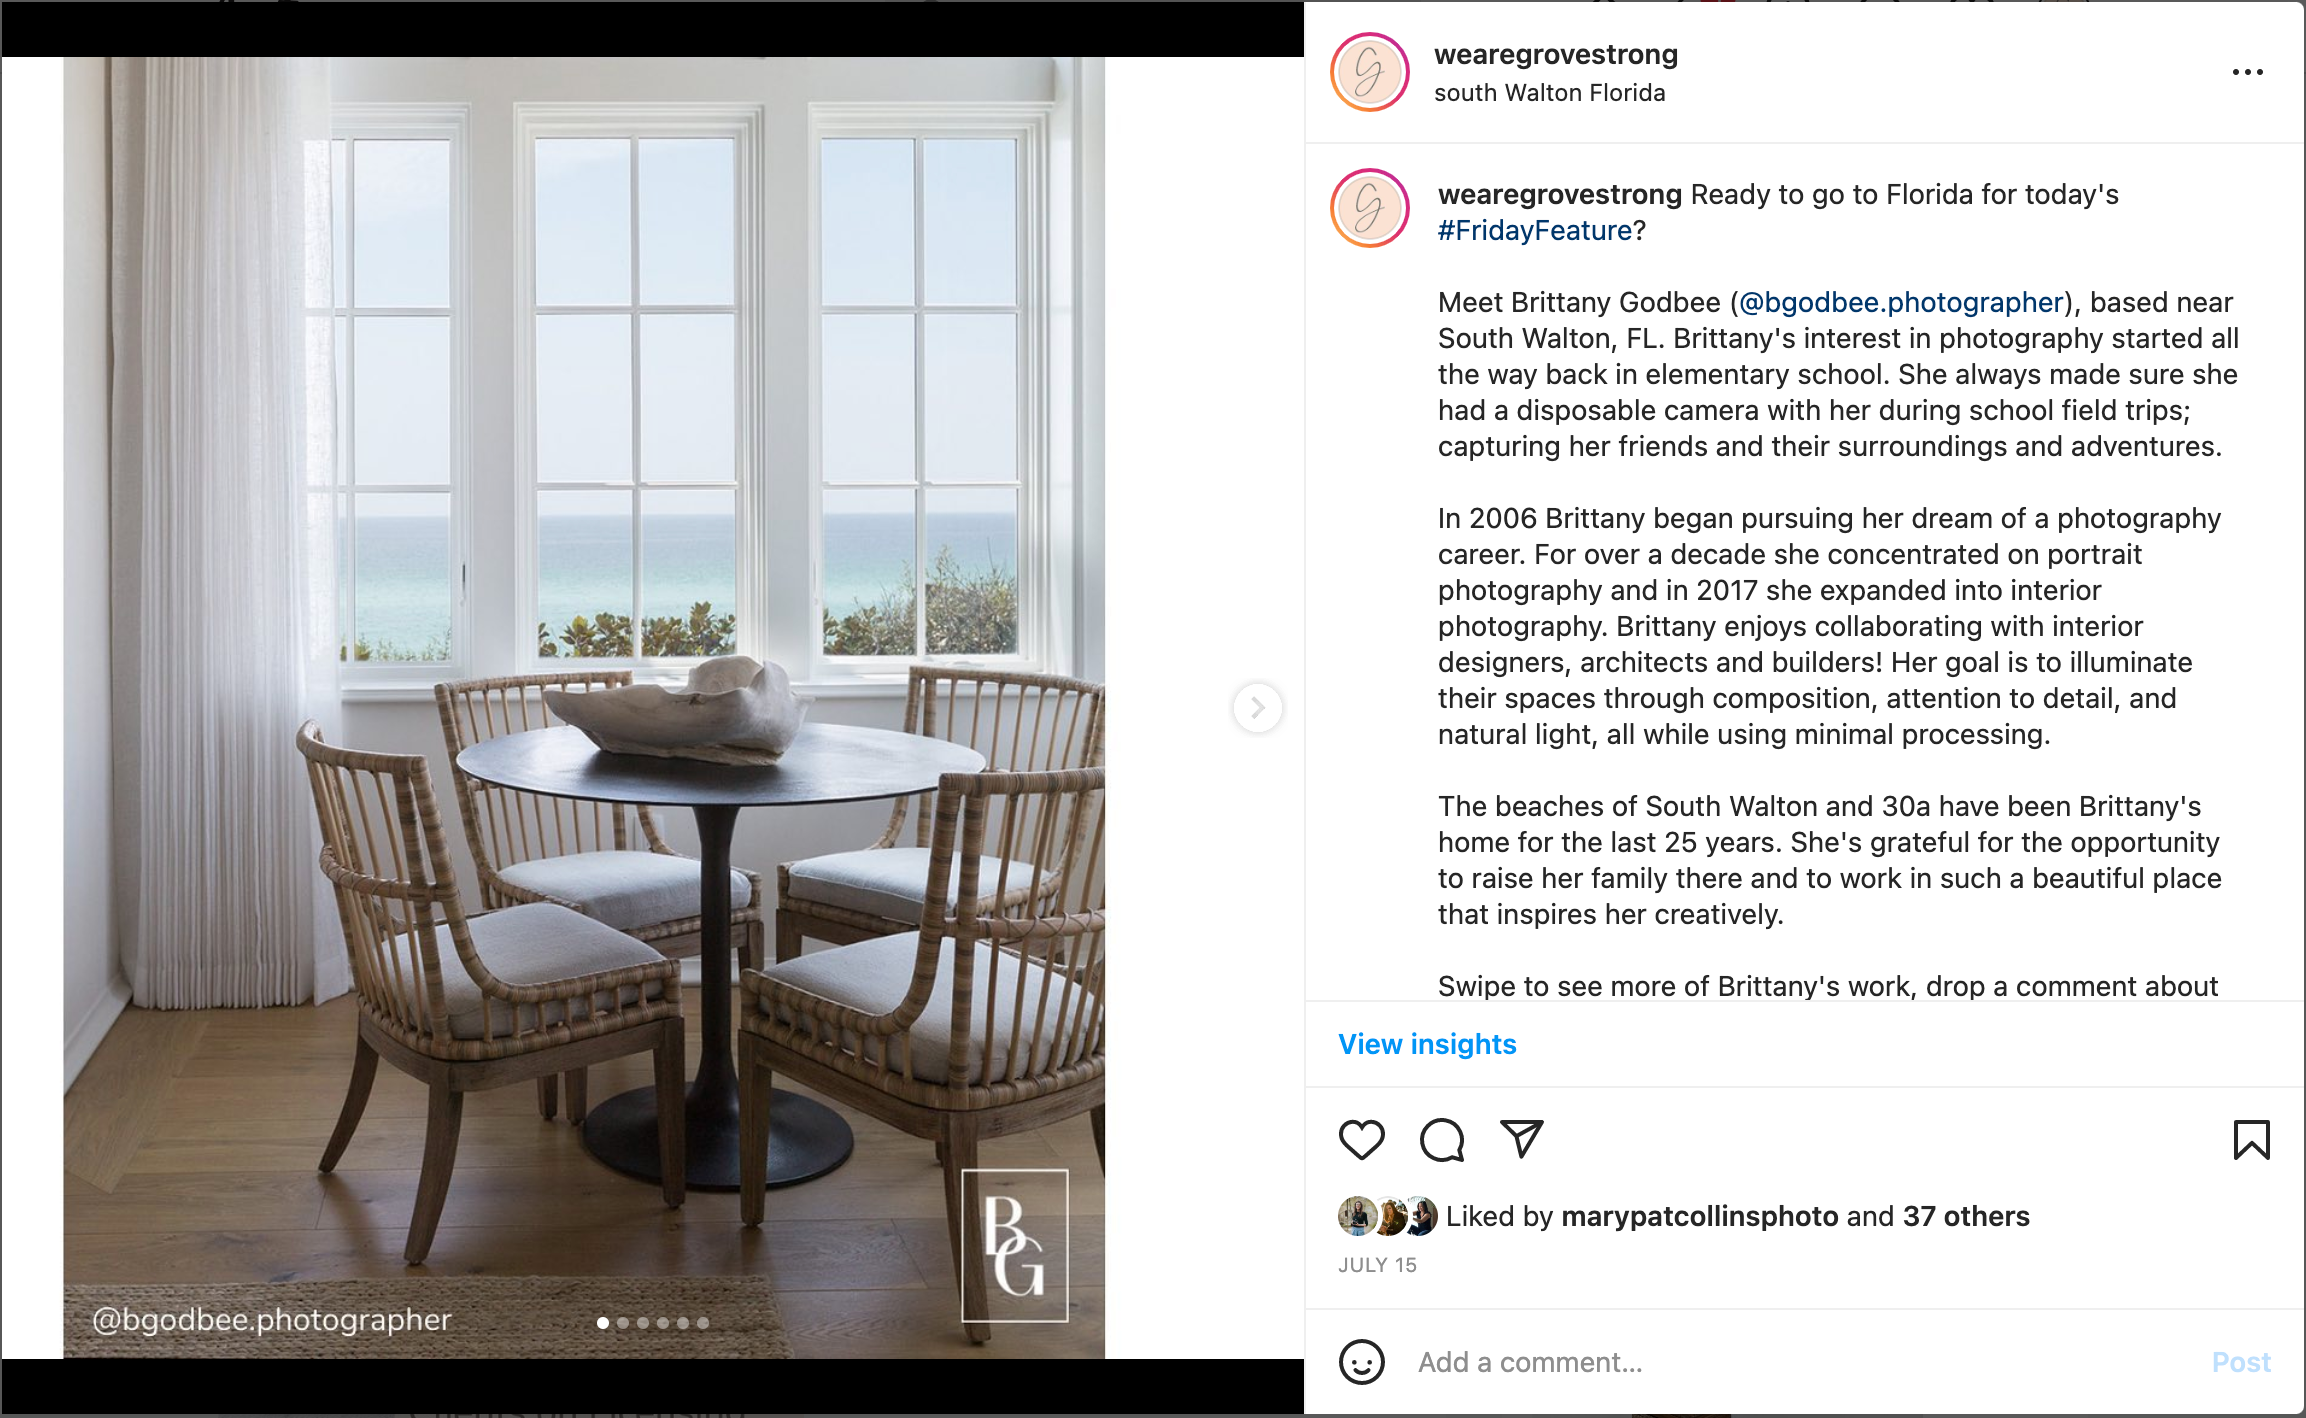The image size is (2306, 1418).
Task: Click the Post comment button
Action: tap(2241, 1362)
